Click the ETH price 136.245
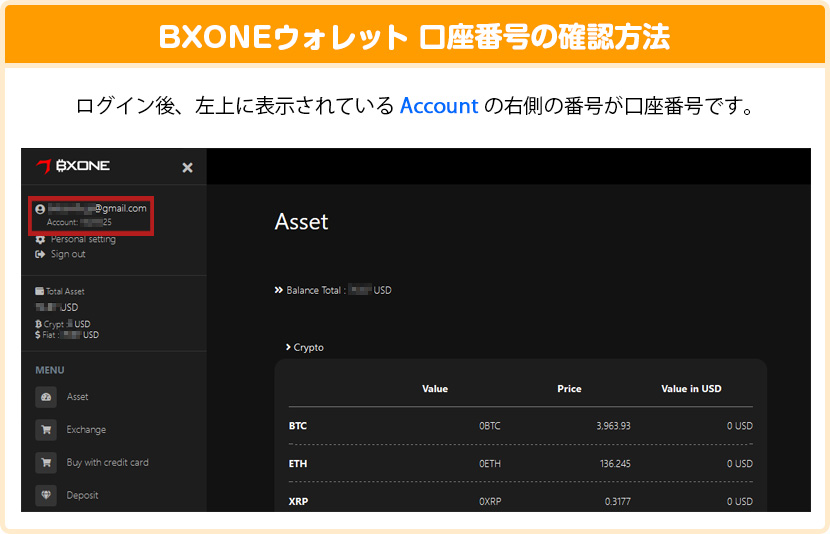The height and width of the screenshot is (534, 830). (x=615, y=464)
